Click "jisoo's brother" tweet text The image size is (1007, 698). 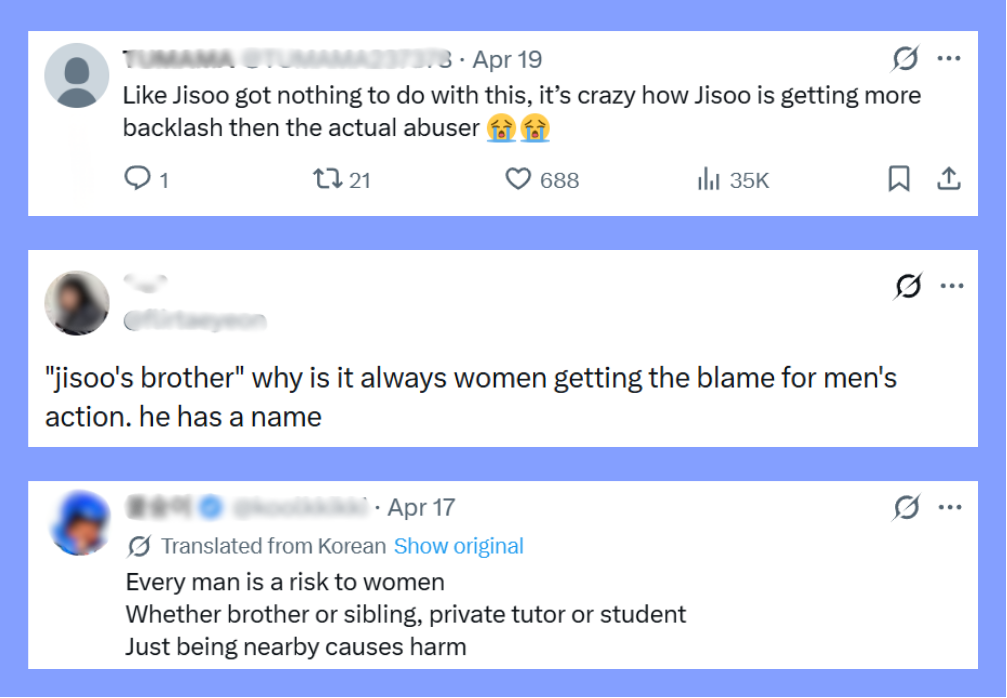point(470,397)
